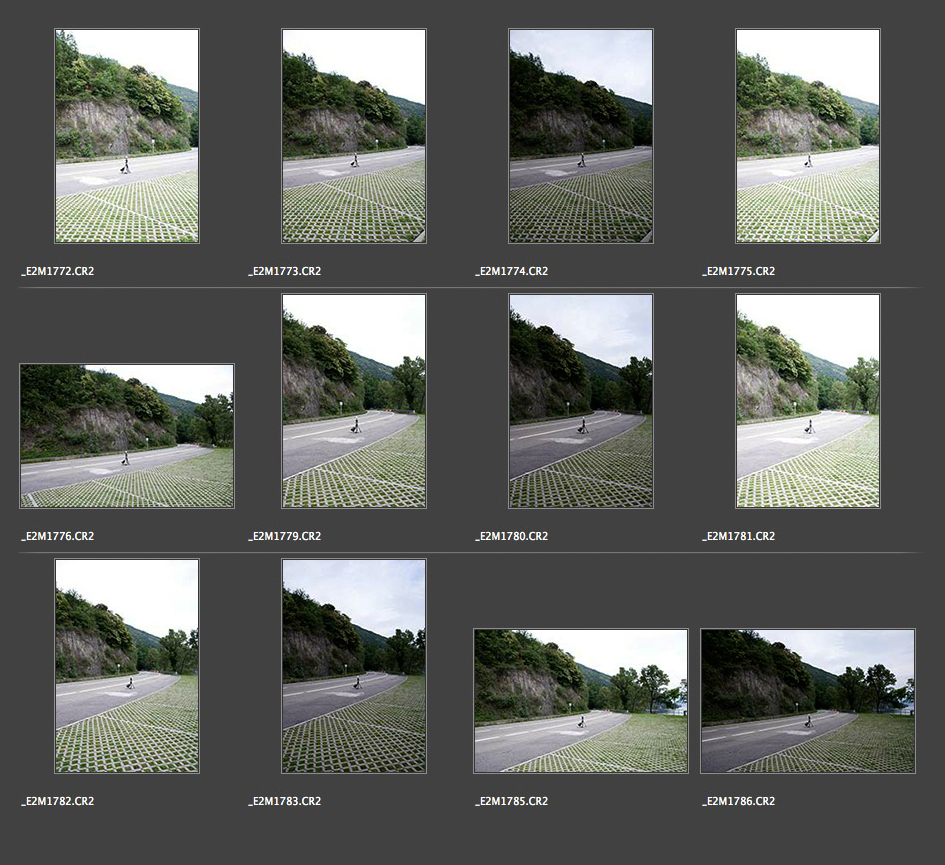Select thumbnail for _E2M1775.CR2
This screenshot has width=945, height=865.
tap(808, 136)
